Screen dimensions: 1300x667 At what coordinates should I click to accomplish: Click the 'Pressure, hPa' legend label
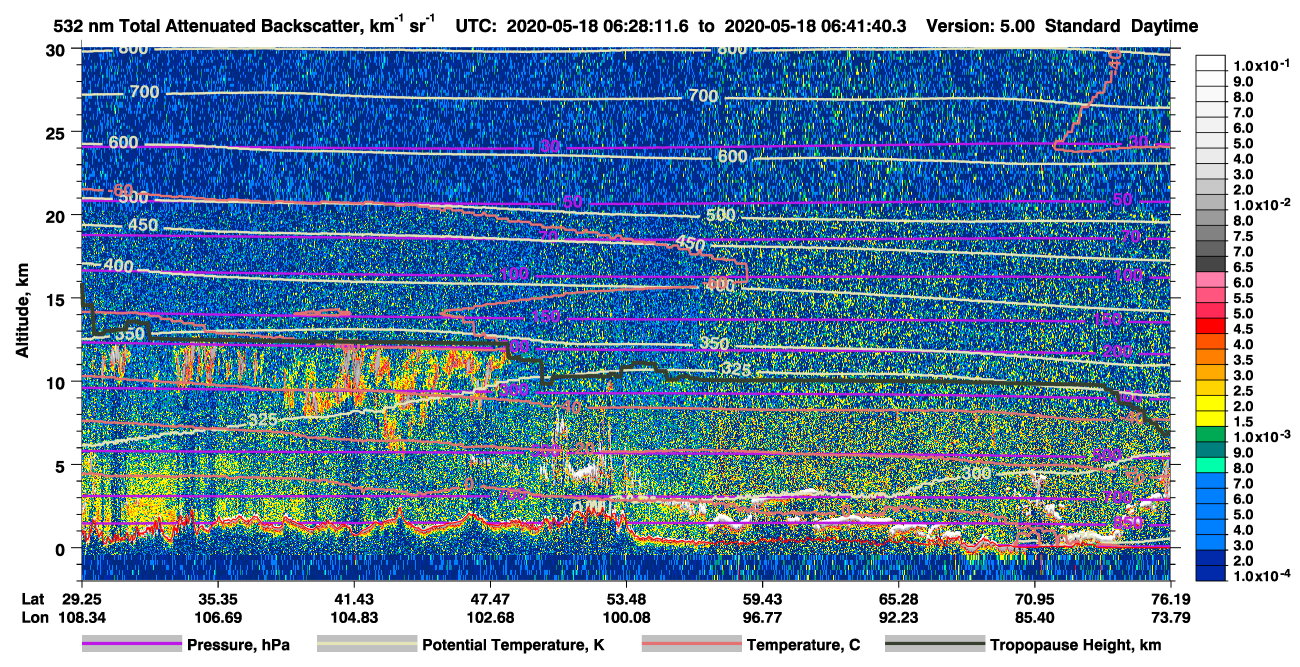238,645
